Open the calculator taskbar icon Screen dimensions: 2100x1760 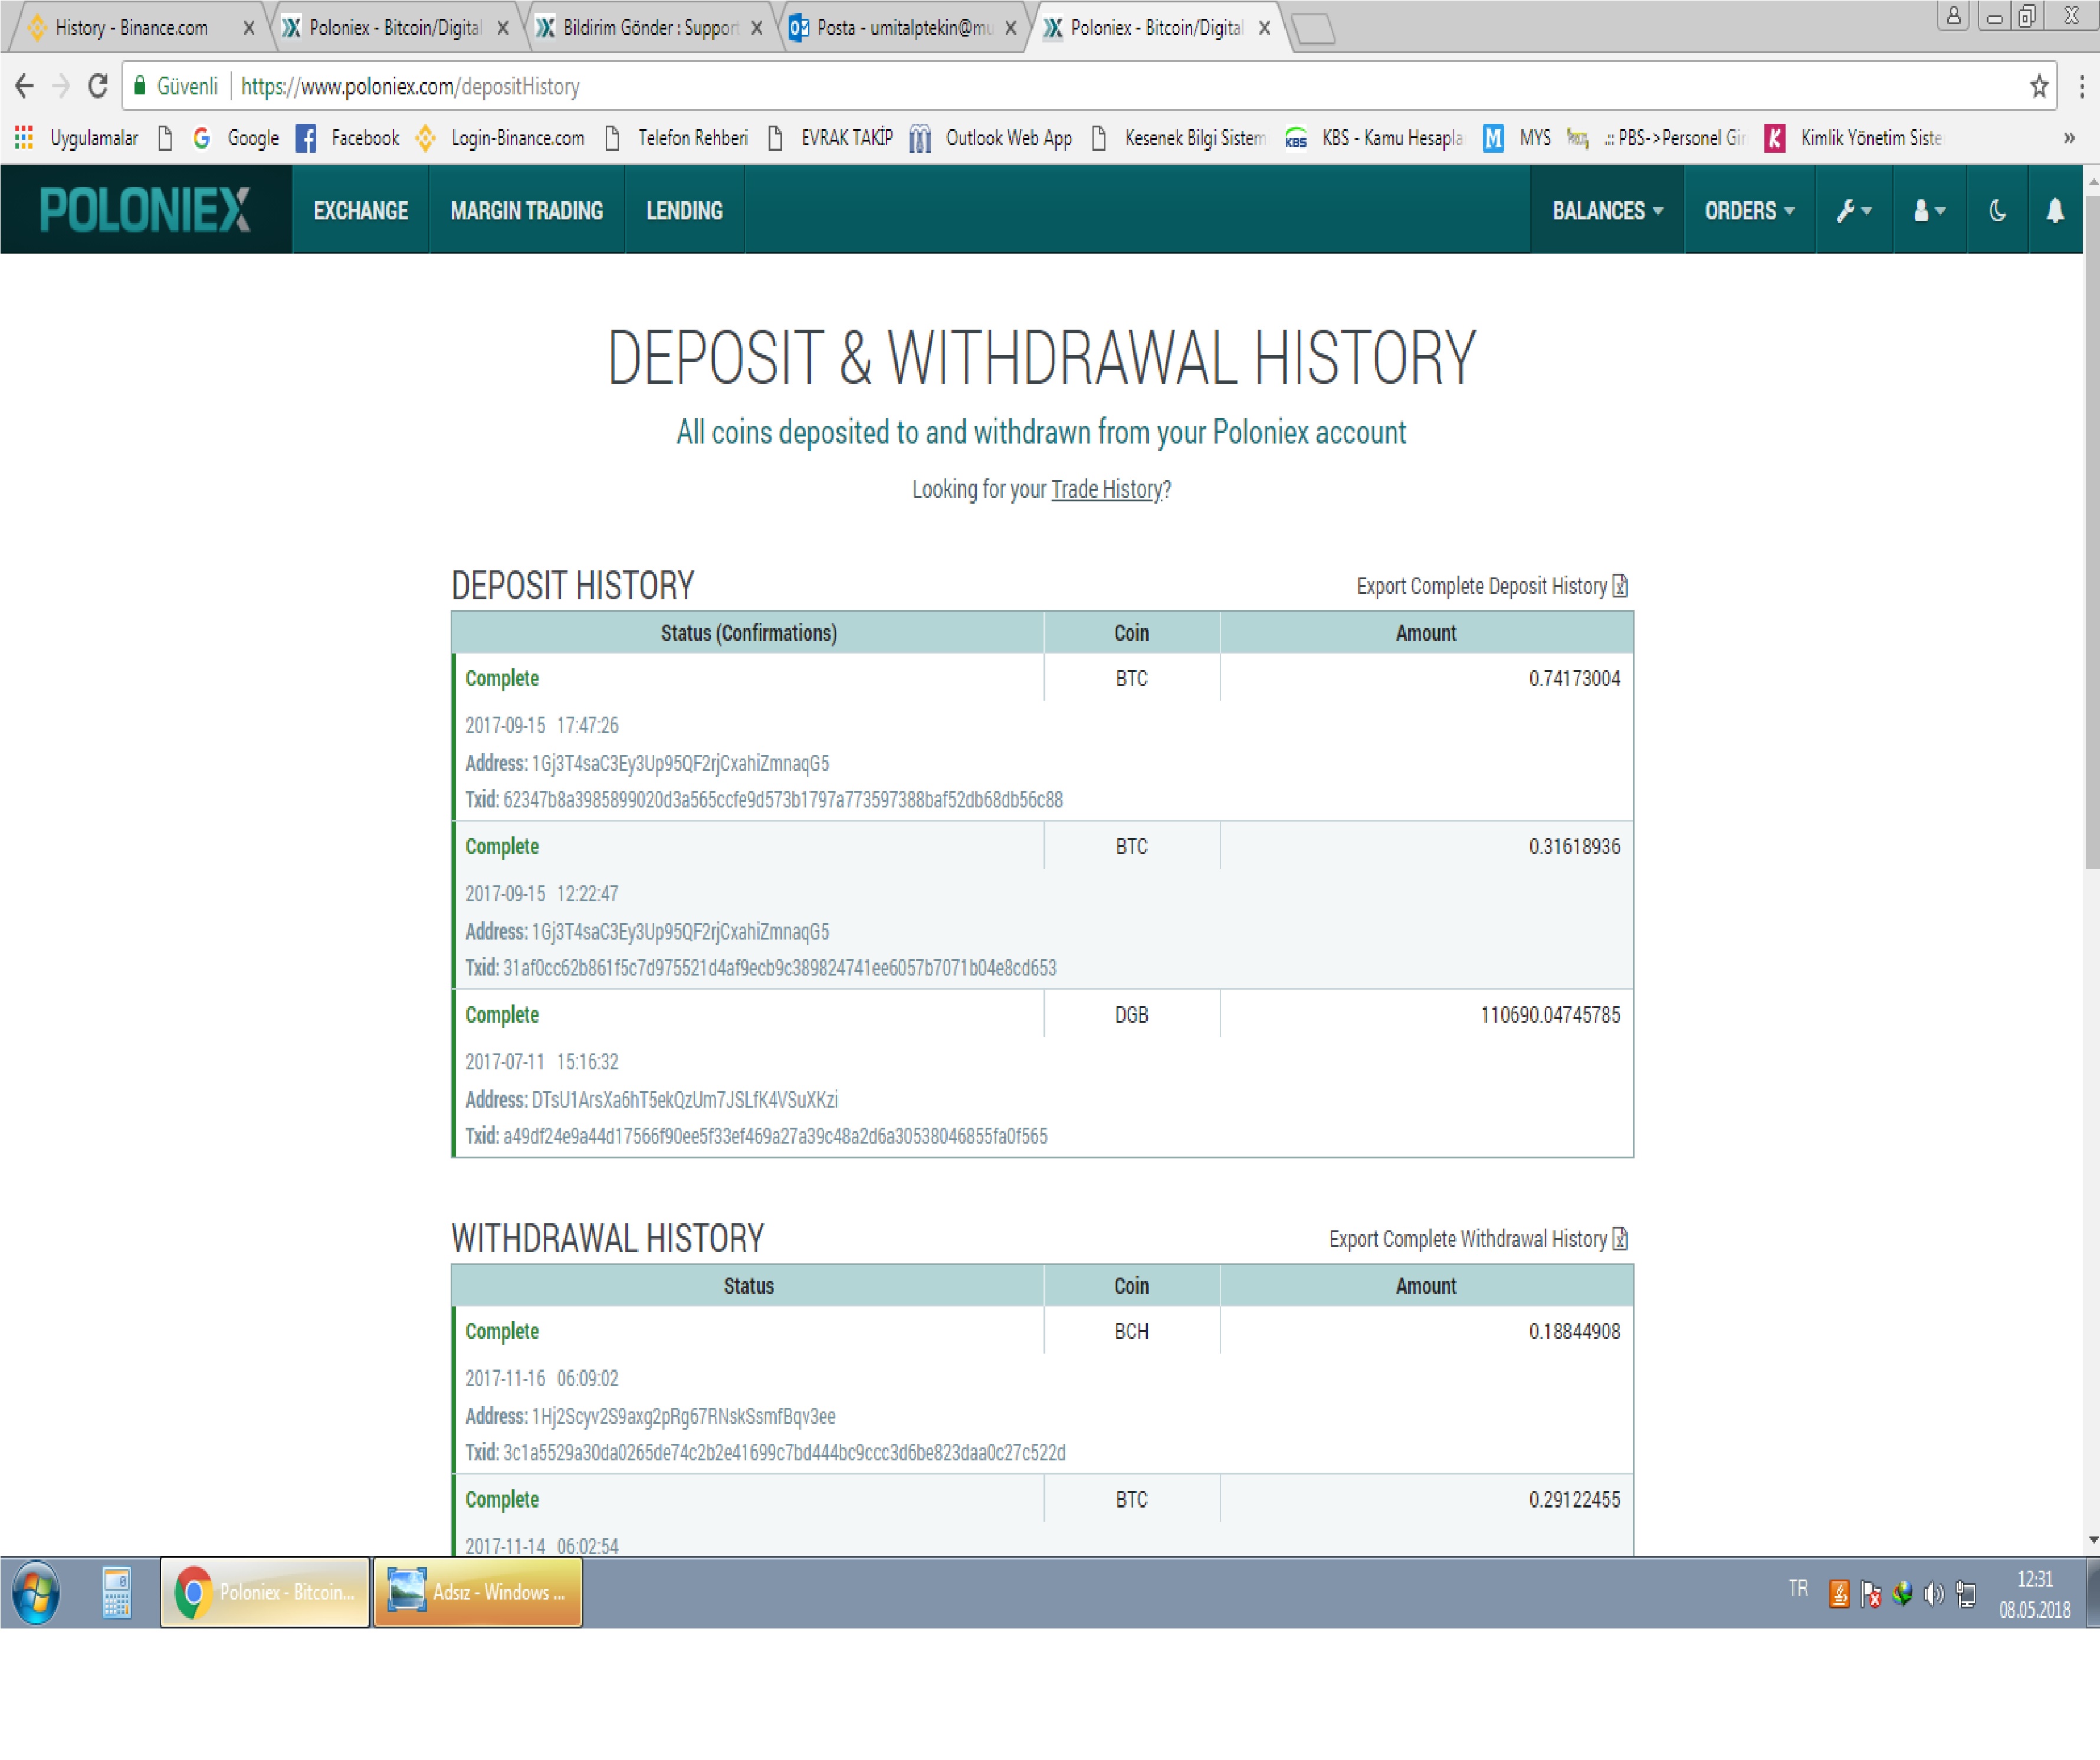pos(117,1593)
